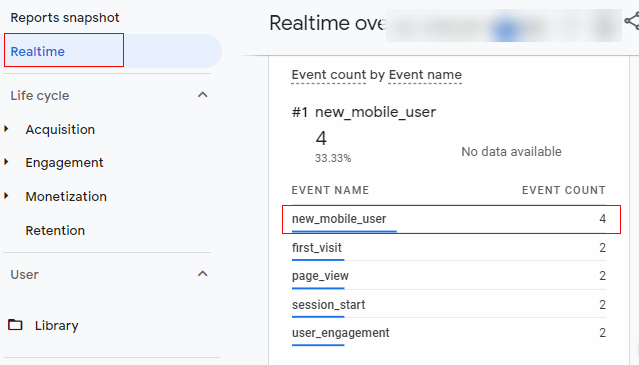Click the #1 new_mobile_user summary heading
The width and height of the screenshot is (639, 365).
click(364, 112)
